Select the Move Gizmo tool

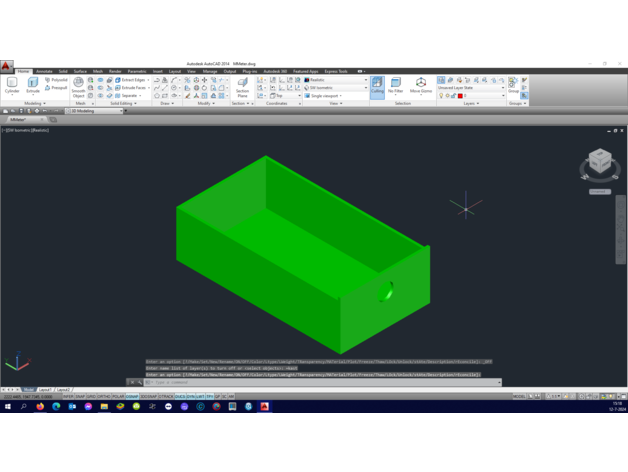tap(421, 86)
